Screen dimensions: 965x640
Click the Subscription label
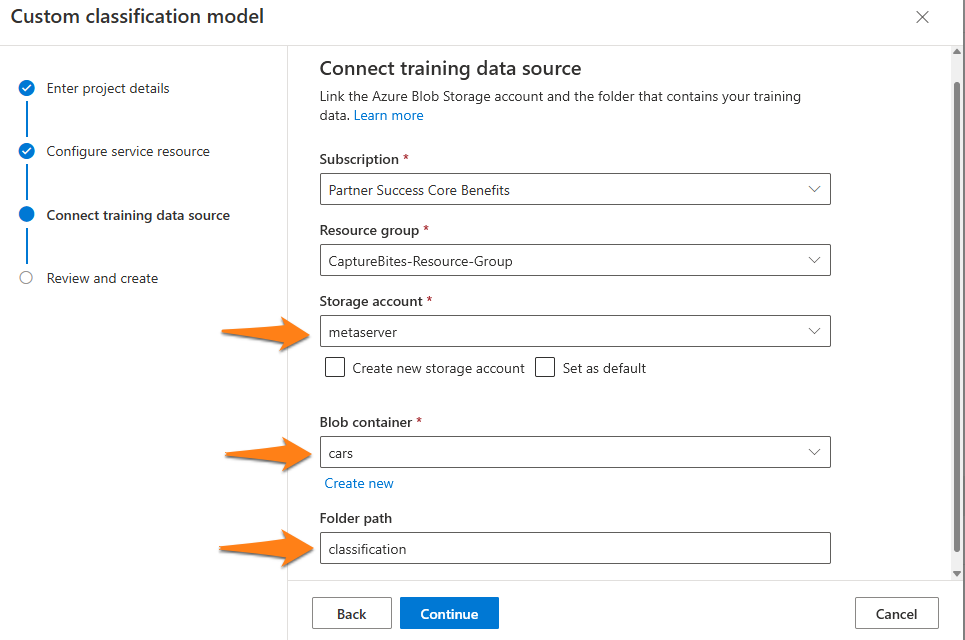(x=359, y=159)
